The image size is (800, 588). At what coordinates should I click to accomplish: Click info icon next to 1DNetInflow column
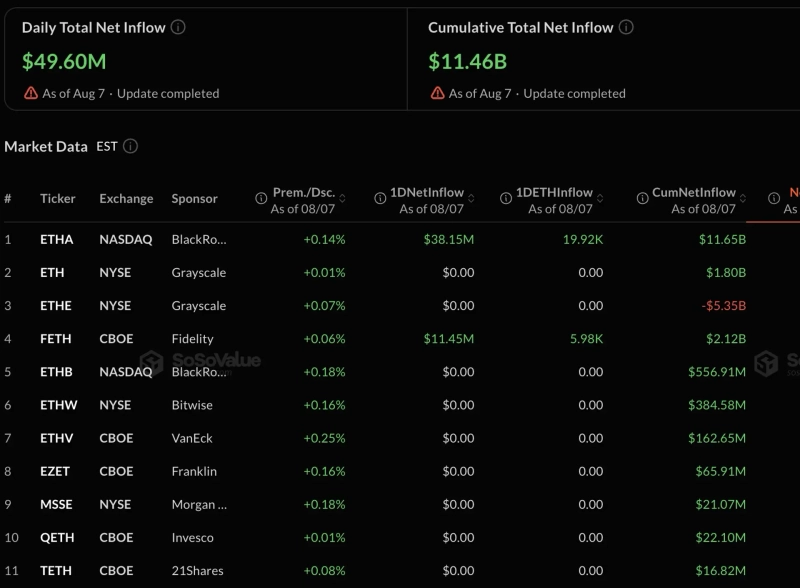[x=380, y=198]
